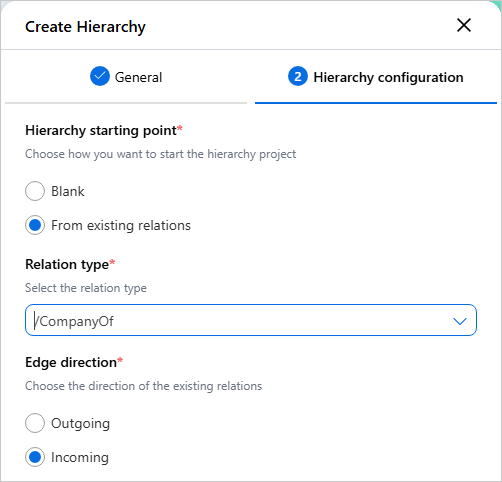
Task: Click the 'Select the relation type' hint
Action: click(86, 288)
